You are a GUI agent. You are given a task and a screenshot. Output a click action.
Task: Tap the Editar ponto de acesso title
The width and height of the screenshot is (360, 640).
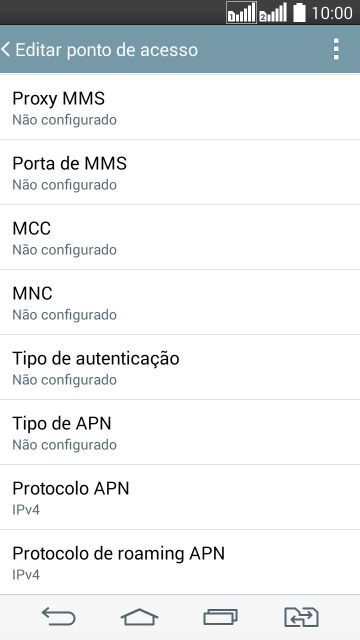click(x=107, y=50)
